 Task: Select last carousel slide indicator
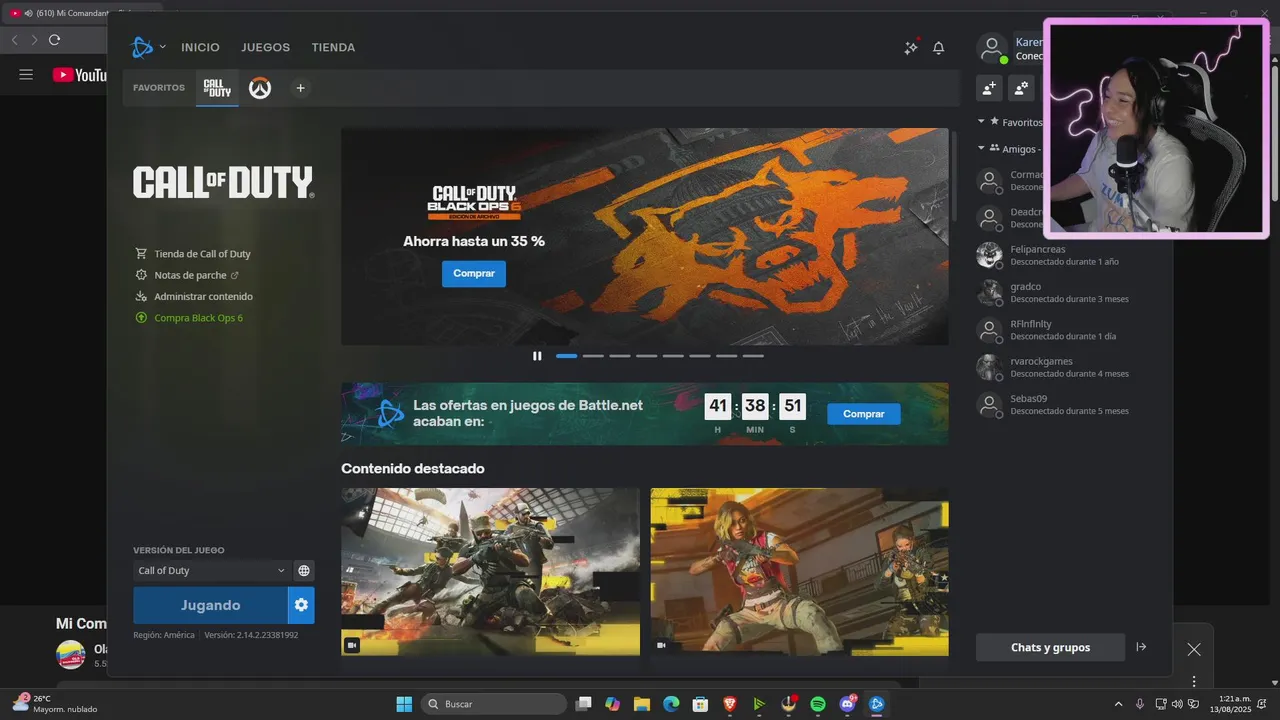753,356
